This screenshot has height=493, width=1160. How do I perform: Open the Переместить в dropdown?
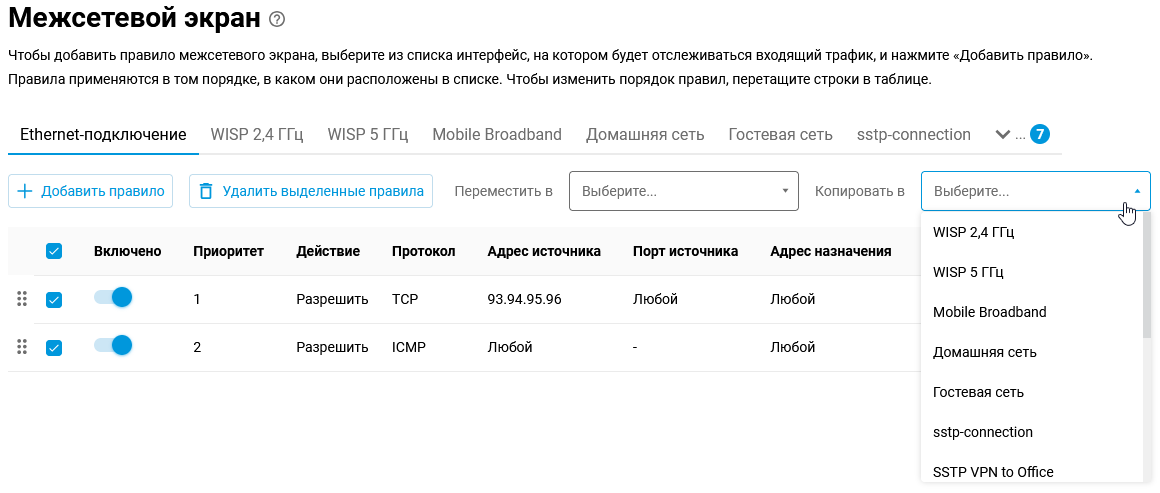click(x=683, y=191)
